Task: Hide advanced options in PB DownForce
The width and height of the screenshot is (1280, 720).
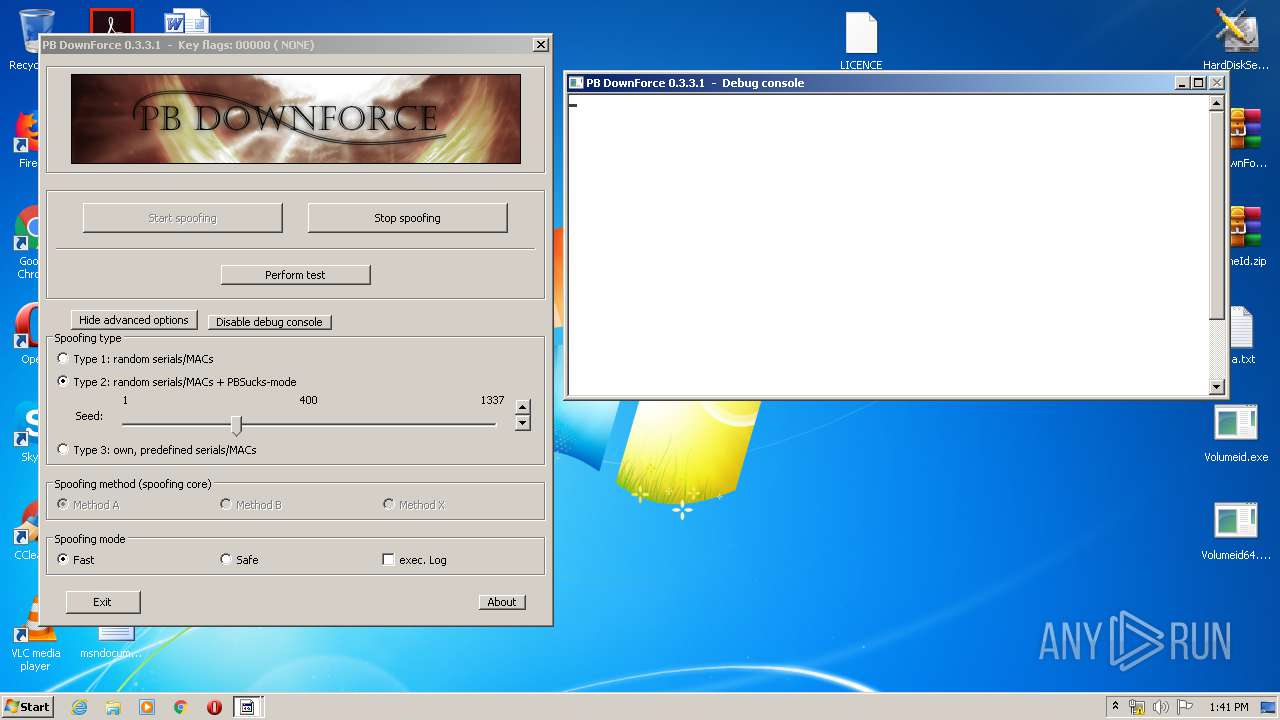Action: pos(133,320)
